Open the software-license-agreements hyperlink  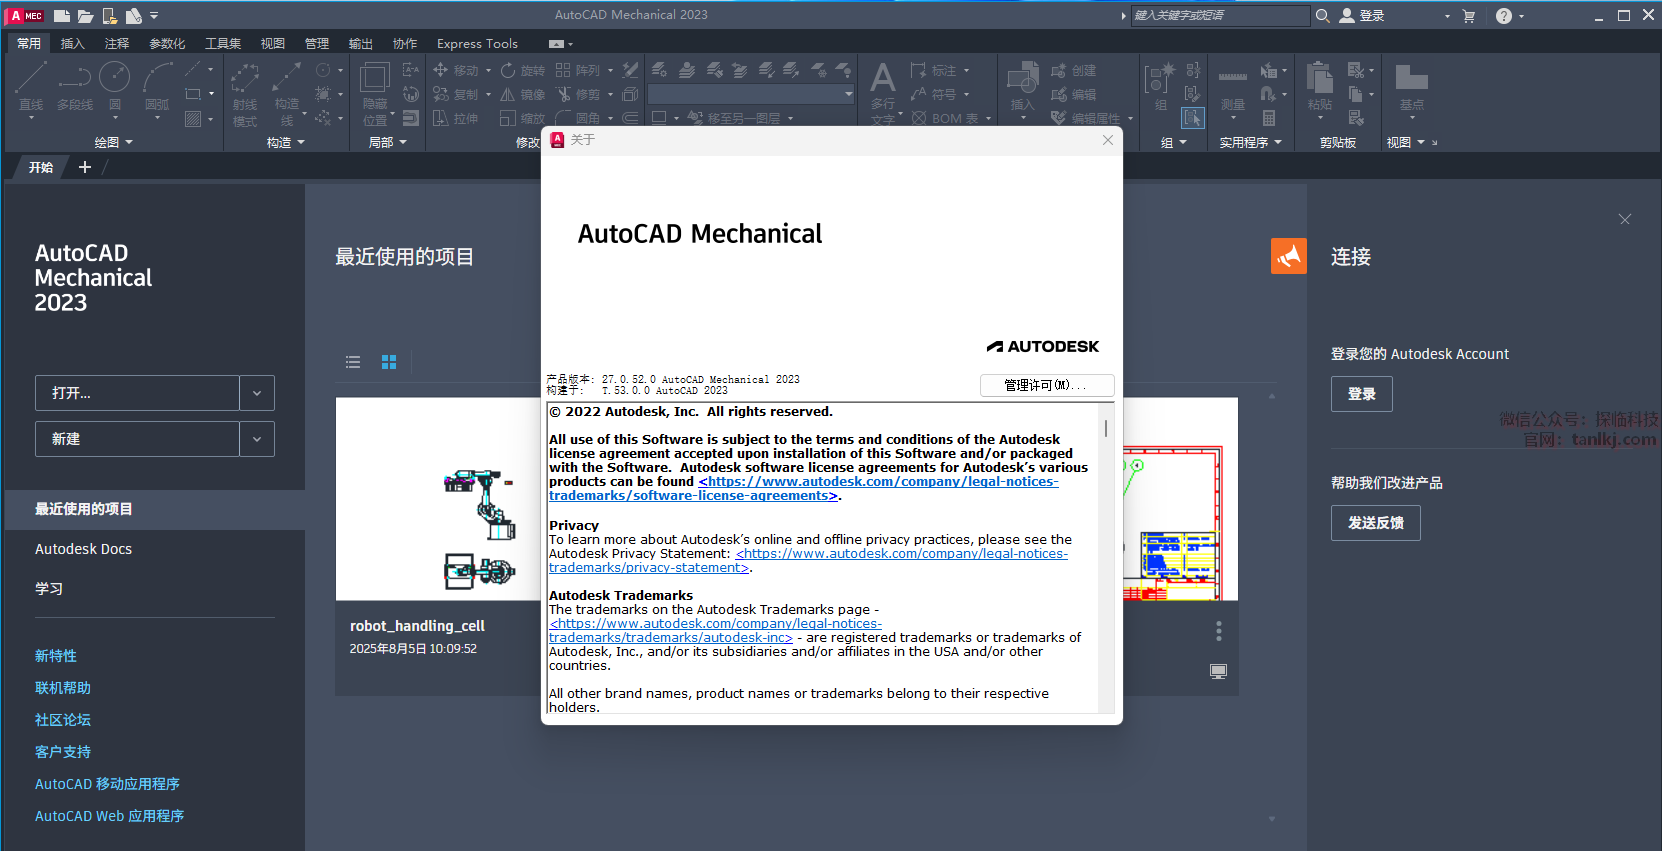point(693,496)
